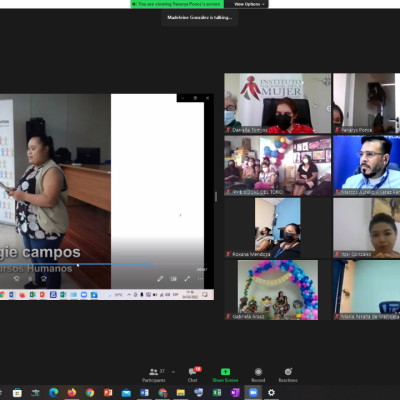This screenshot has height=400, width=400.
Task: Open the Chat panel with unread badge
Action: tap(193, 375)
